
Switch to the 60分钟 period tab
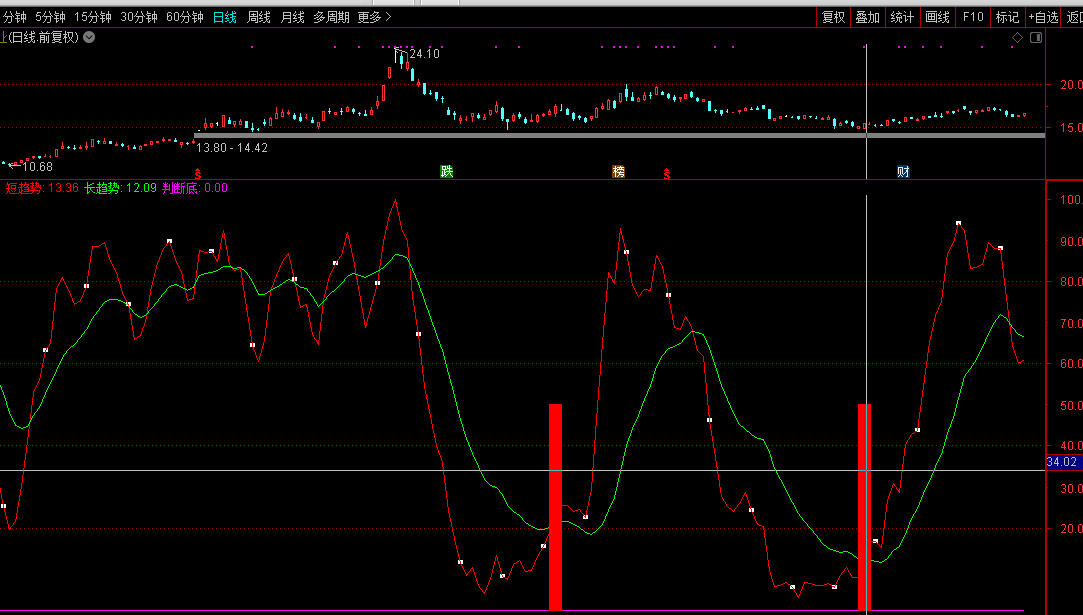(x=184, y=17)
